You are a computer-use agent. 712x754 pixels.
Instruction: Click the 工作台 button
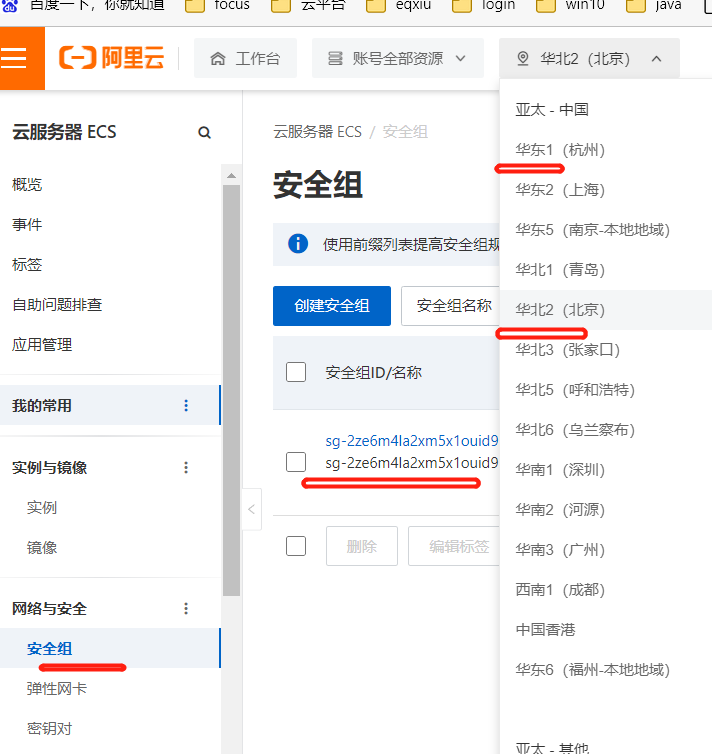pos(245,58)
